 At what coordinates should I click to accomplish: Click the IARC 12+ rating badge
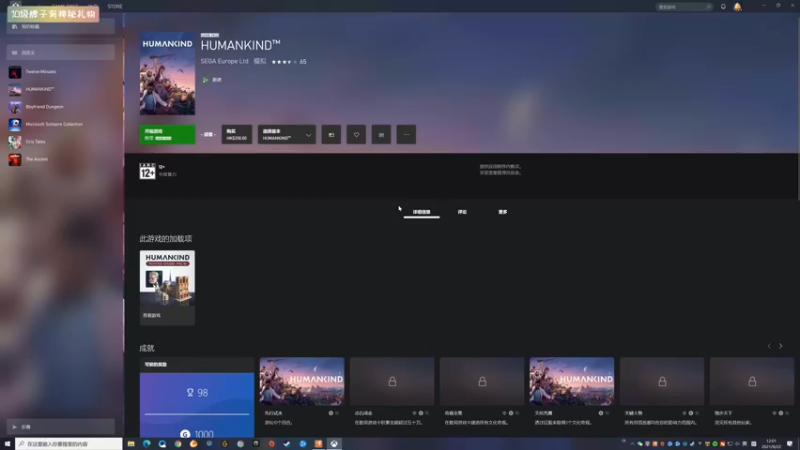[x=147, y=171]
